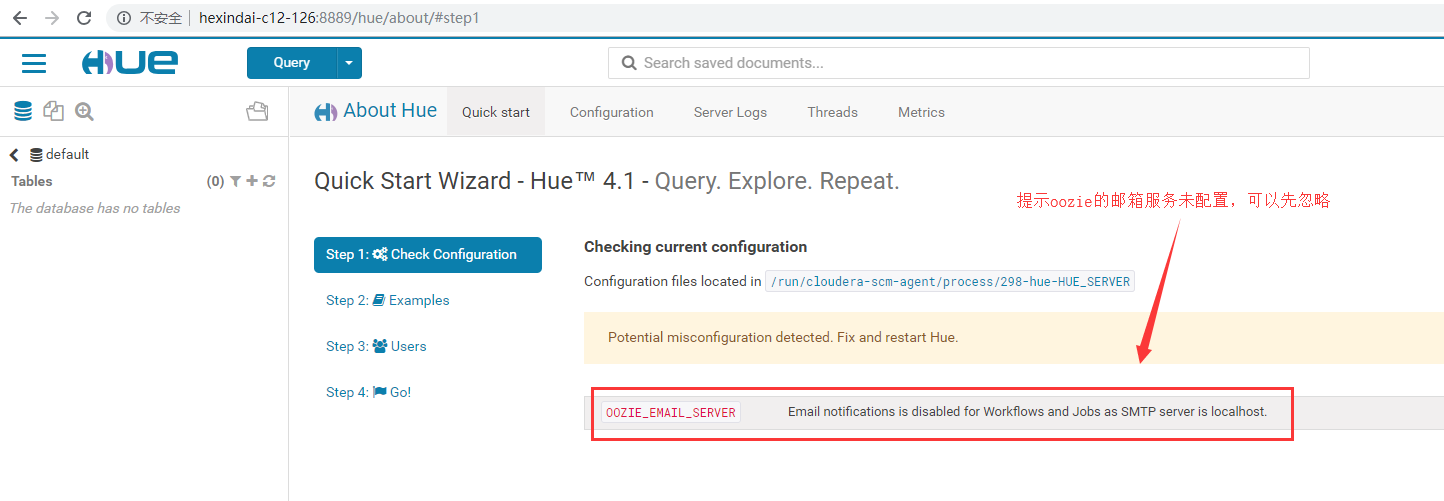Open the documents assist panel icon
The width and height of the screenshot is (1444, 501).
tap(53, 111)
